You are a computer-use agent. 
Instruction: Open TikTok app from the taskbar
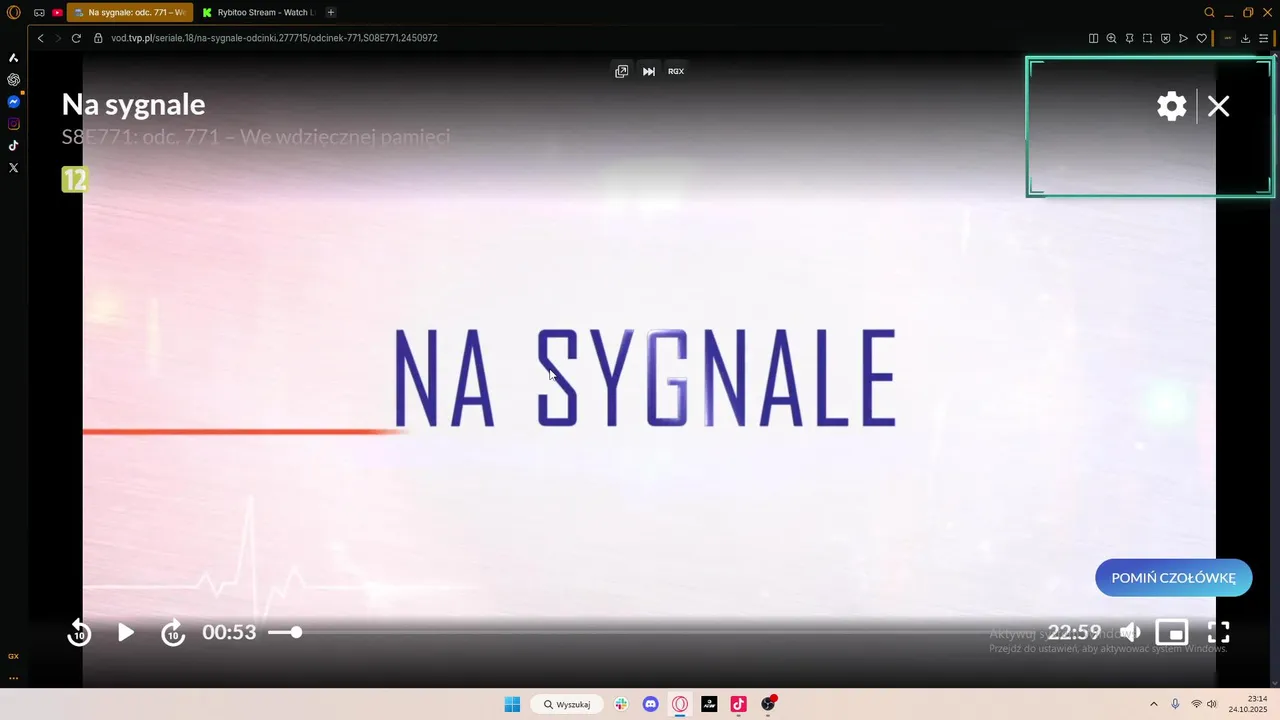pos(738,704)
